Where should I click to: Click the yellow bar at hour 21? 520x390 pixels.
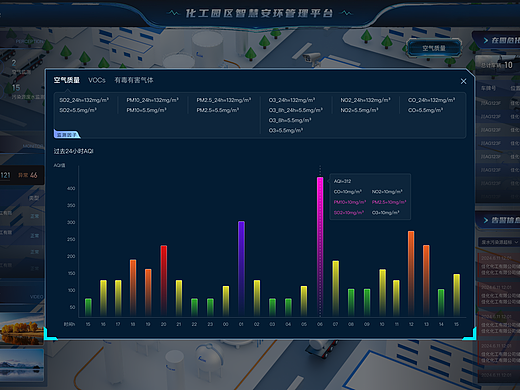click(x=179, y=298)
